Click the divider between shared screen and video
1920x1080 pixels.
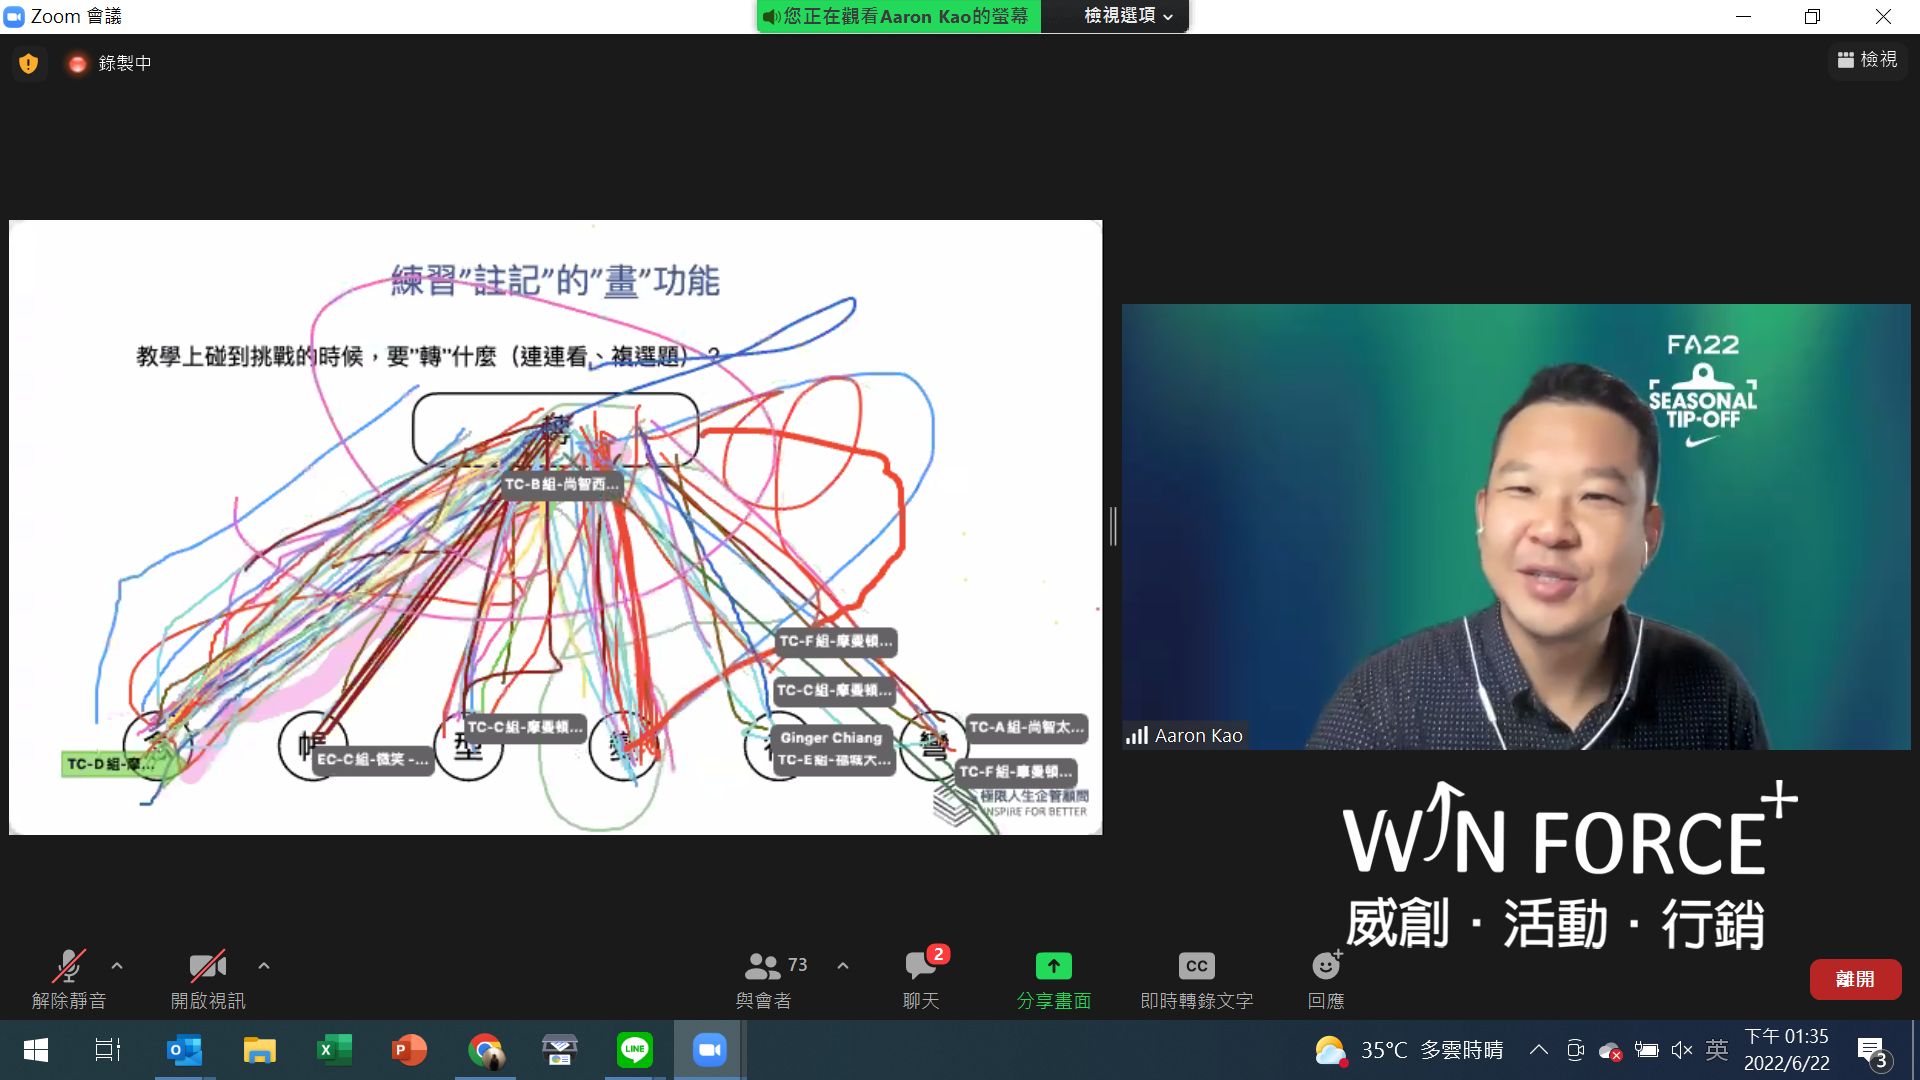point(1112,526)
